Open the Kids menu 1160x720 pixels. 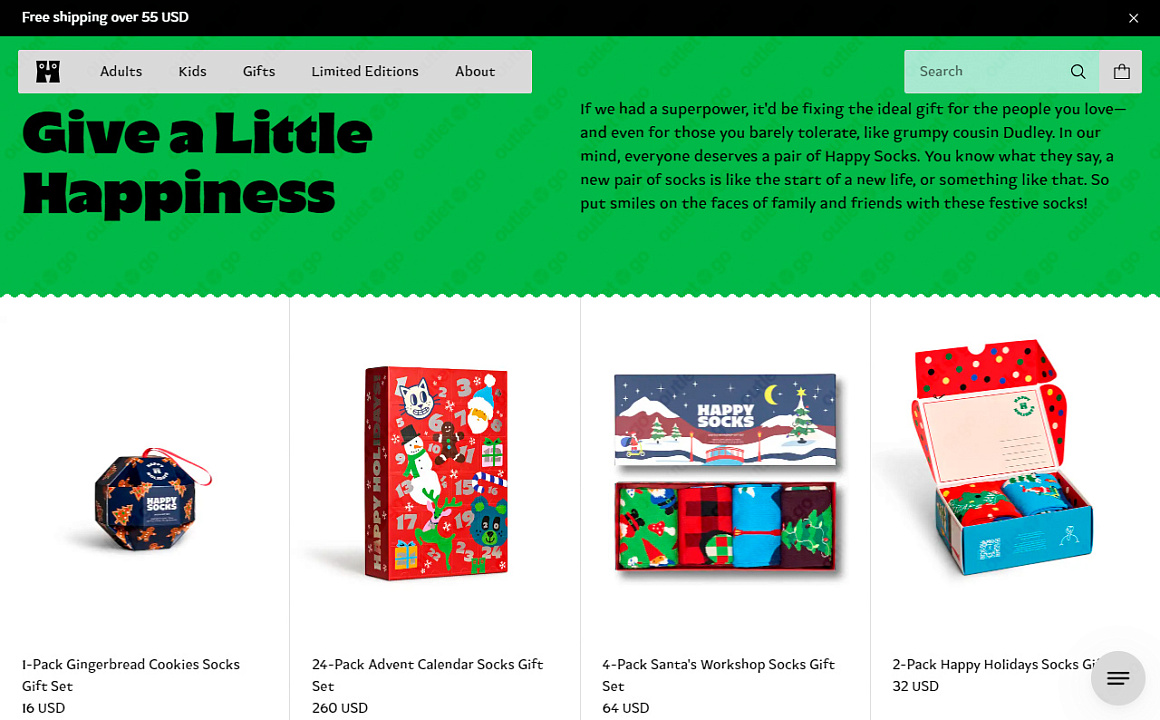pos(192,72)
